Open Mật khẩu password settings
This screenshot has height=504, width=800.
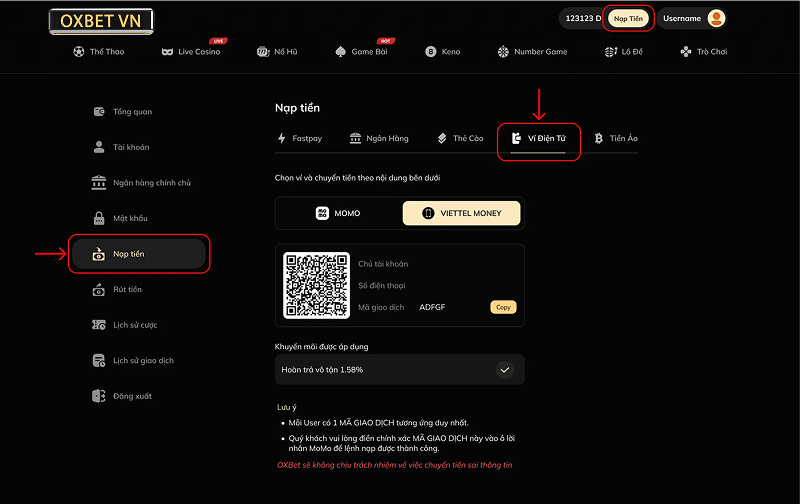[130, 218]
